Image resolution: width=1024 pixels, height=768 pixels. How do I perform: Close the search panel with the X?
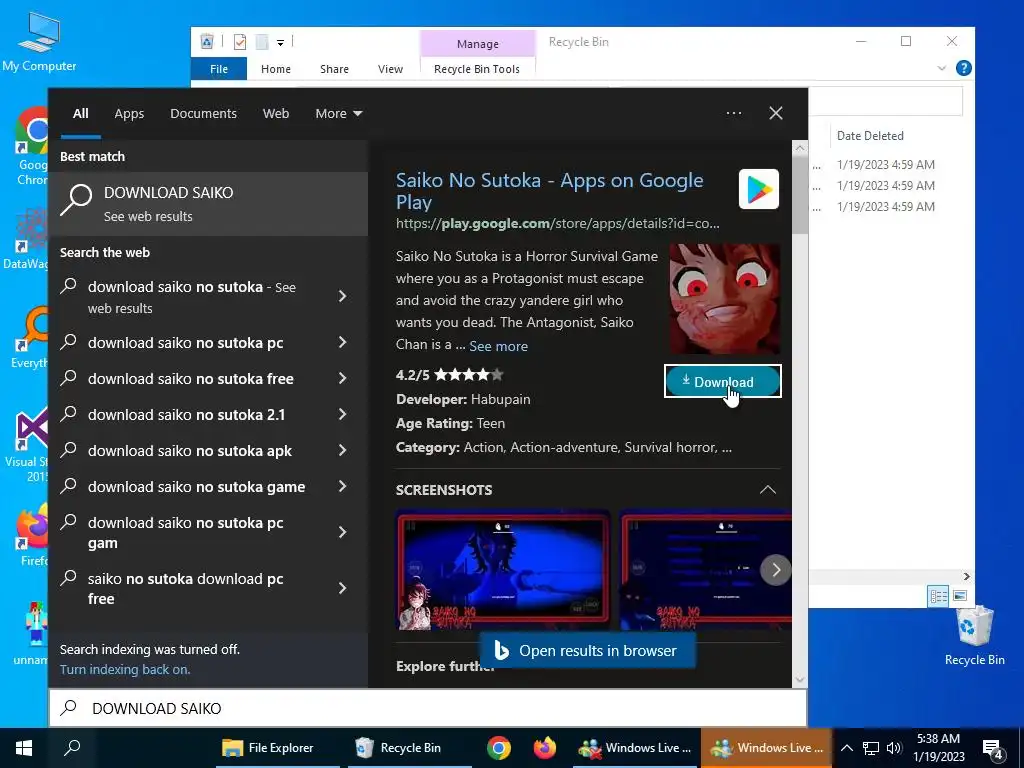(776, 113)
